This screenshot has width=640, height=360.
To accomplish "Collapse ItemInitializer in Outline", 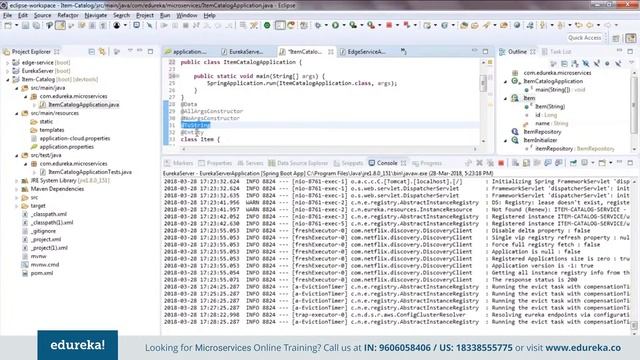I will pyautogui.click(x=506, y=140).
